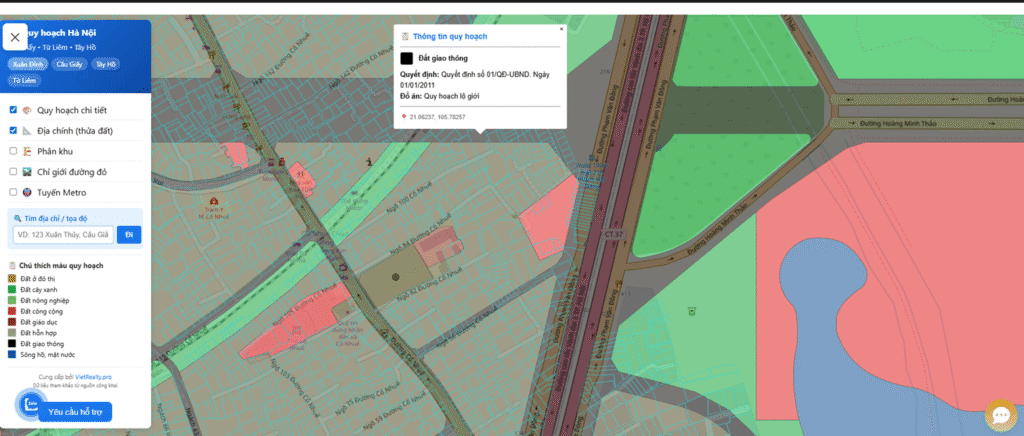Uncheck the Địa chính (thửa đất) checkbox
The height and width of the screenshot is (436, 1024).
tap(13, 131)
